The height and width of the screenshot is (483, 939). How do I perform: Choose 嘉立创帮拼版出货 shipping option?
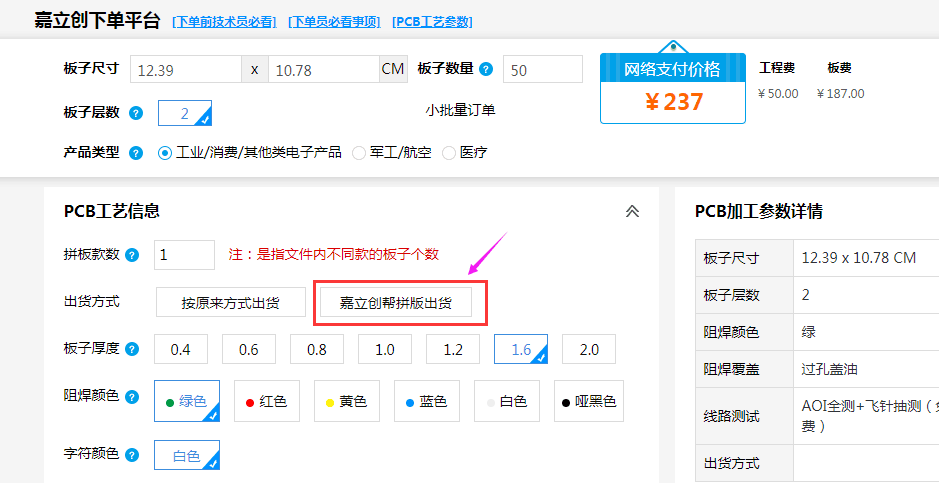click(395, 303)
